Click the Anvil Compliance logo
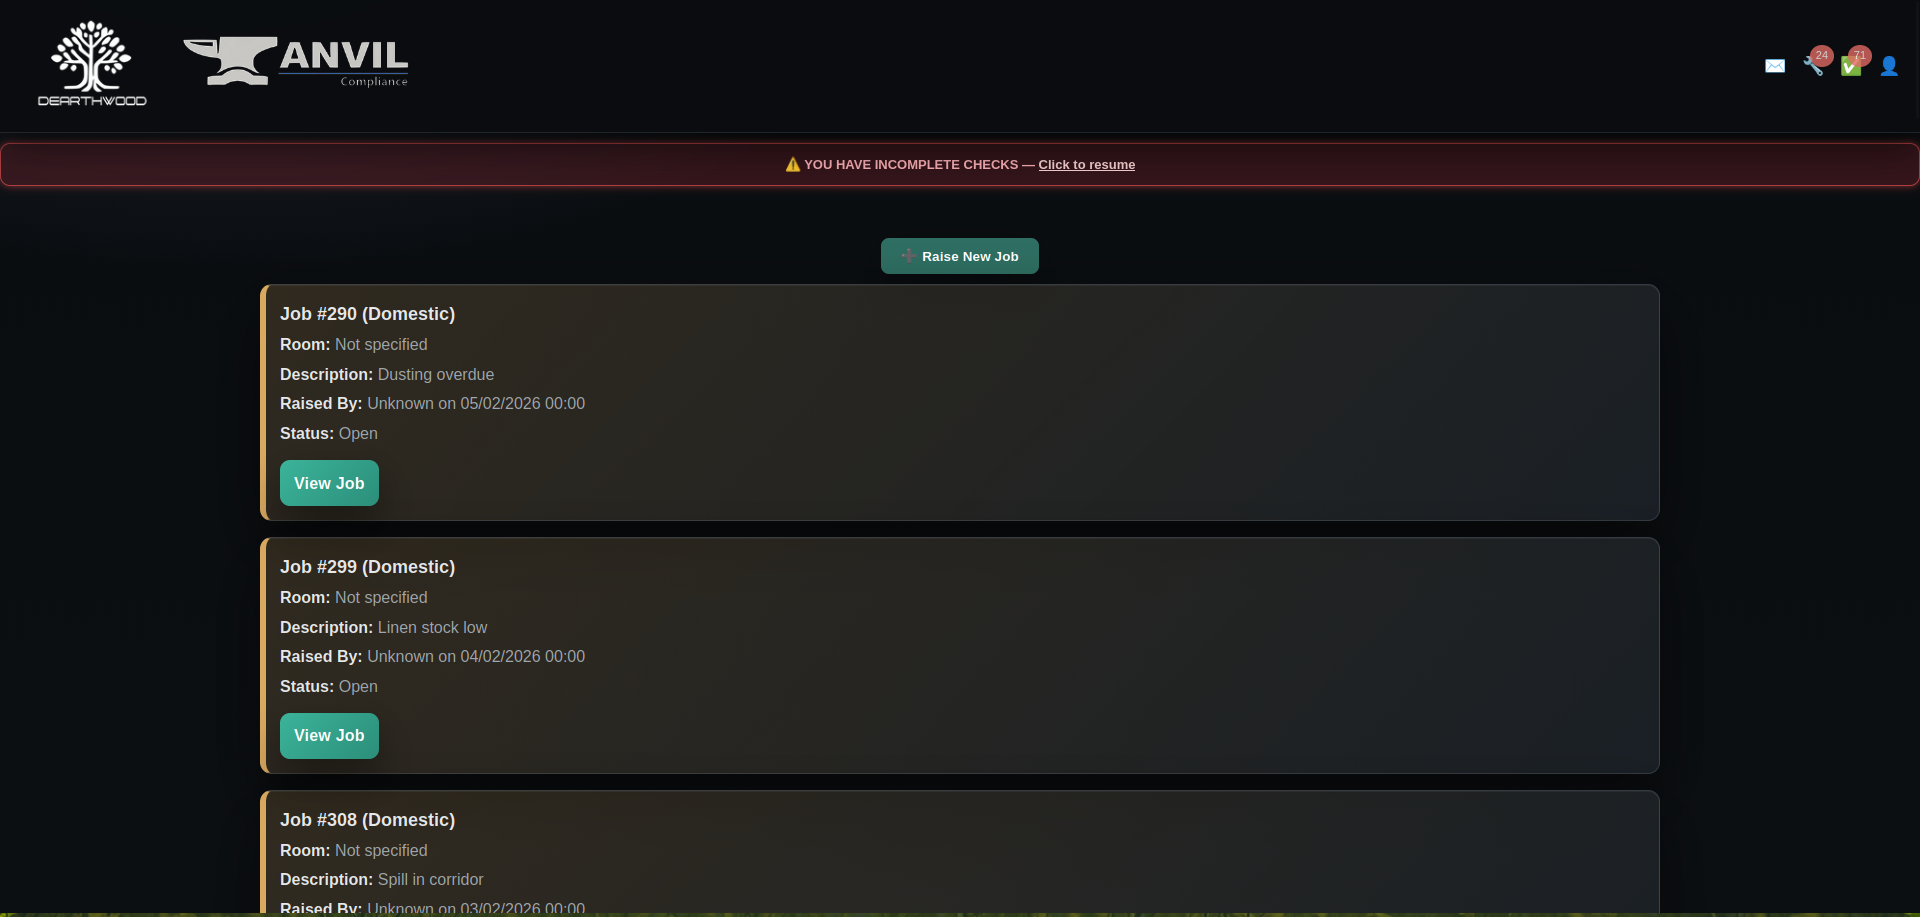 tap(296, 62)
